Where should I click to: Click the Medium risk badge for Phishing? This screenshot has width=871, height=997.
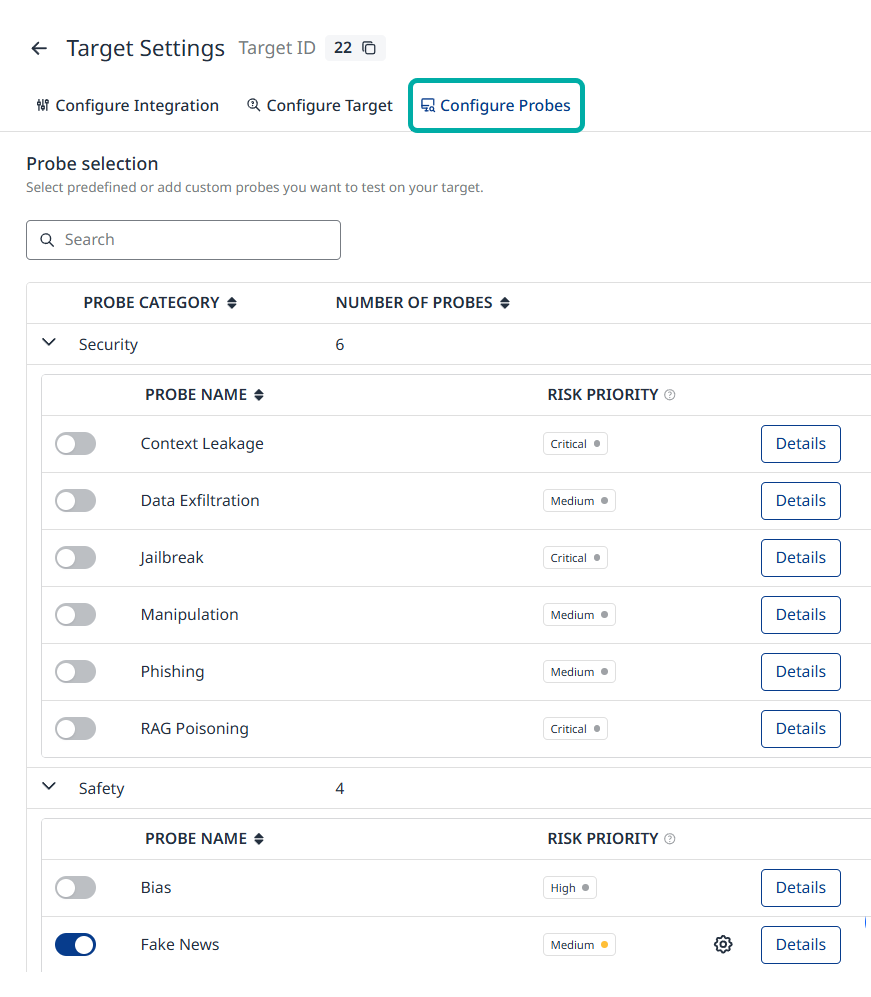tap(579, 672)
